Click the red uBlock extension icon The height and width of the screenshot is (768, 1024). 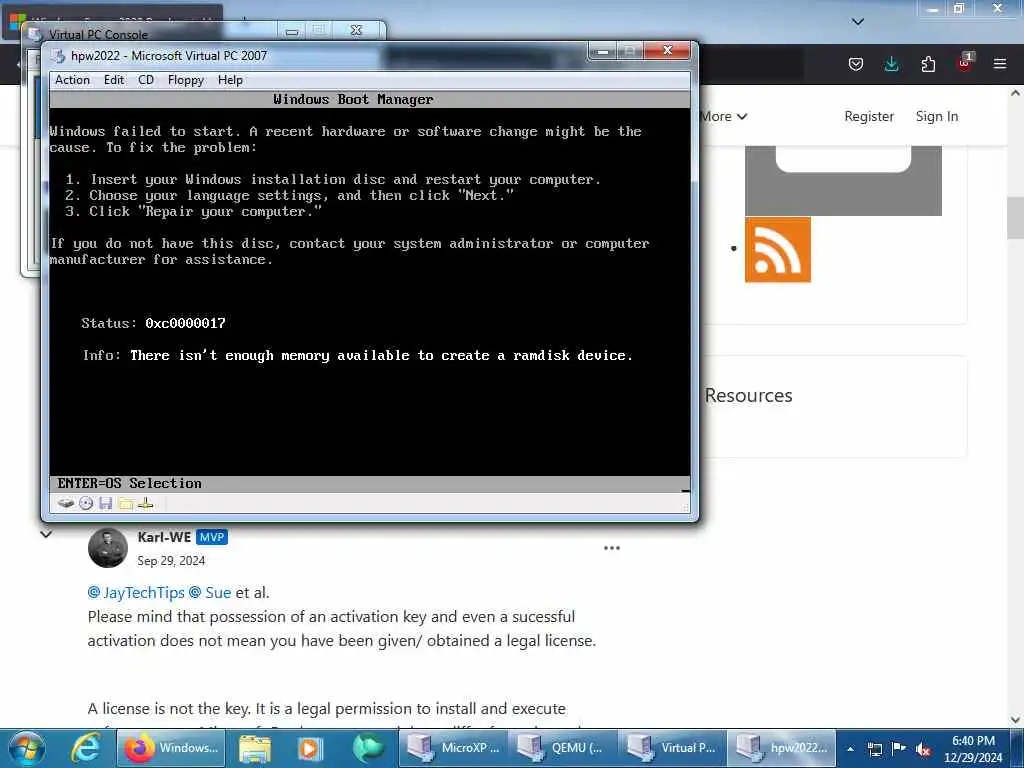965,63
